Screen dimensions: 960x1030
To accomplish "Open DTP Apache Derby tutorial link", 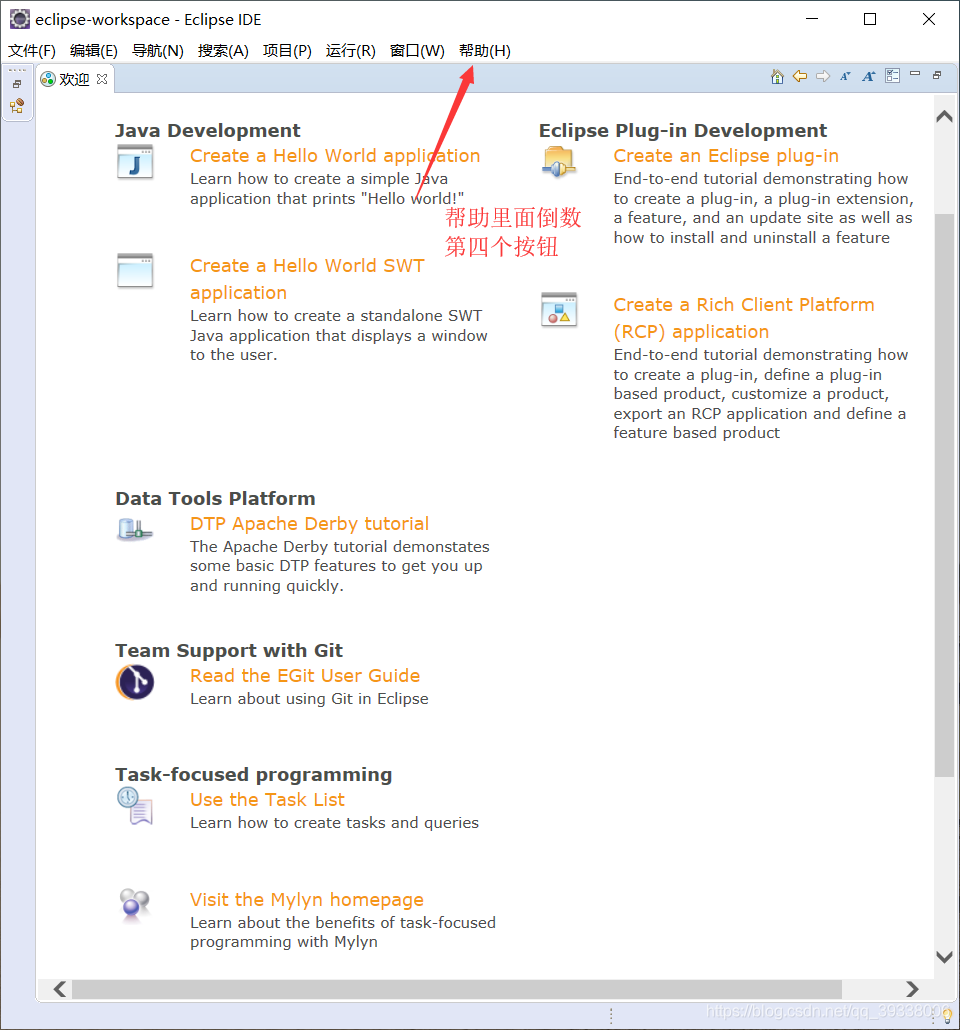I will tap(309, 524).
